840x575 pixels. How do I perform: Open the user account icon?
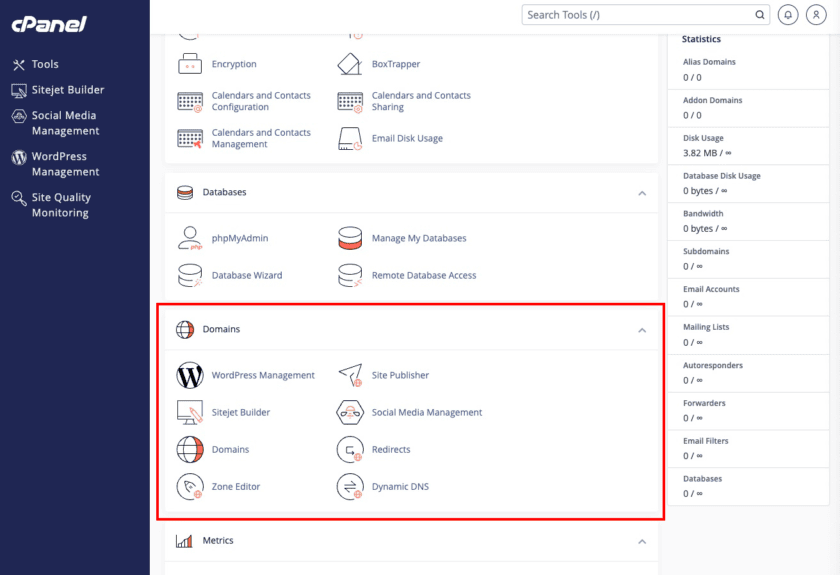coord(816,15)
